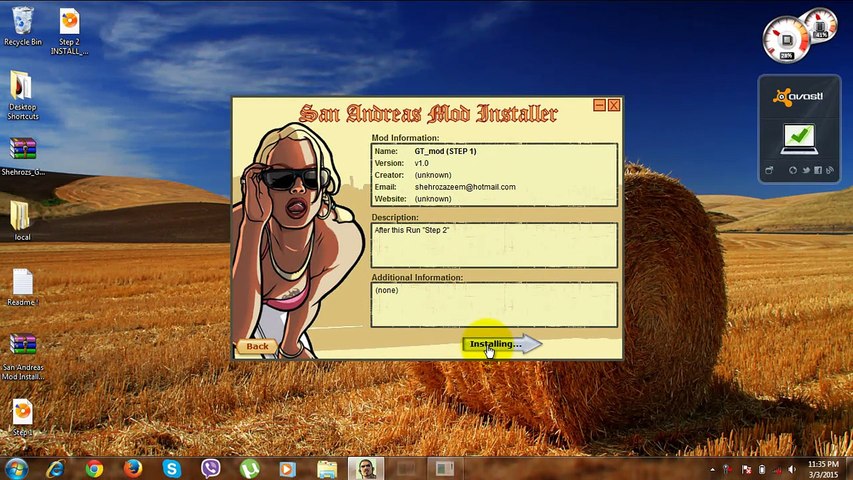Click inside the Description text box
Viewport: 853px width, 480px height.
point(494,245)
